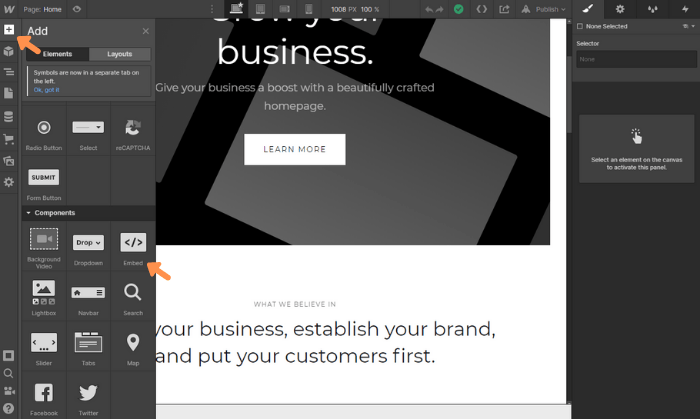The image size is (700, 420).
Task: Open the CMS Collections database icon
Action: pos(8,117)
